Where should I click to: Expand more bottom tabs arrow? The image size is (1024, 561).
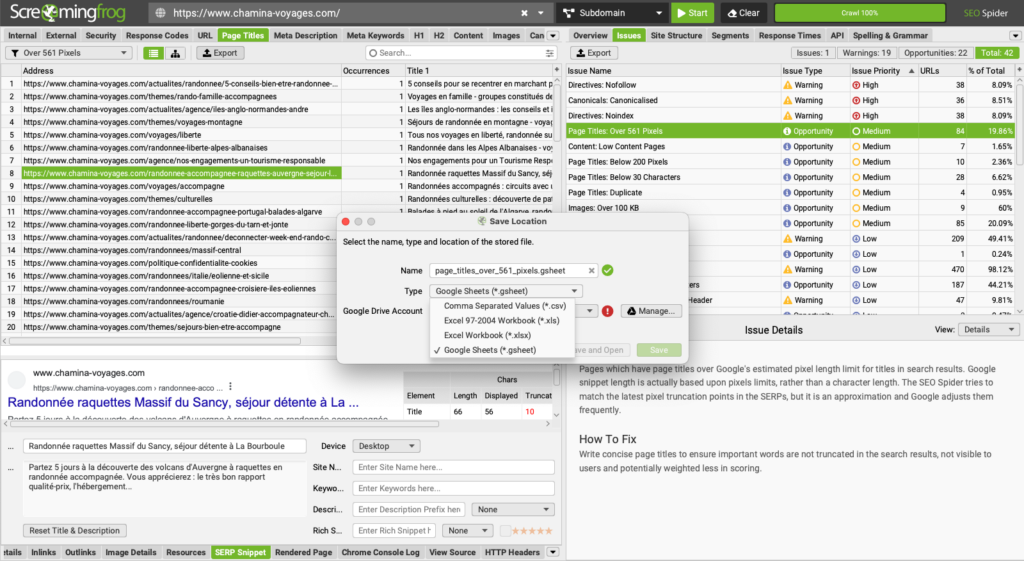click(x=553, y=553)
